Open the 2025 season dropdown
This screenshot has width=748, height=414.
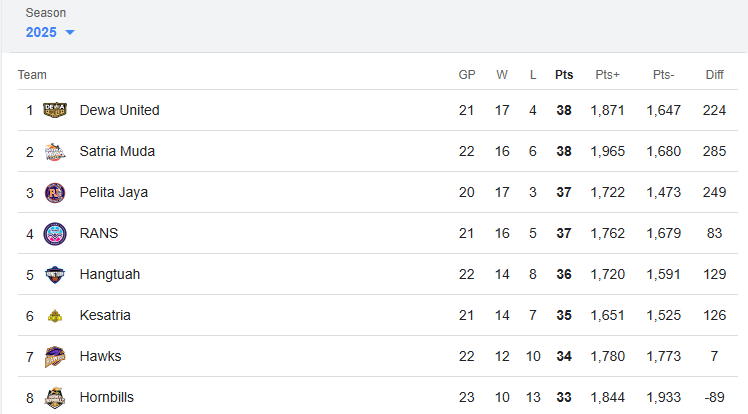tap(50, 32)
